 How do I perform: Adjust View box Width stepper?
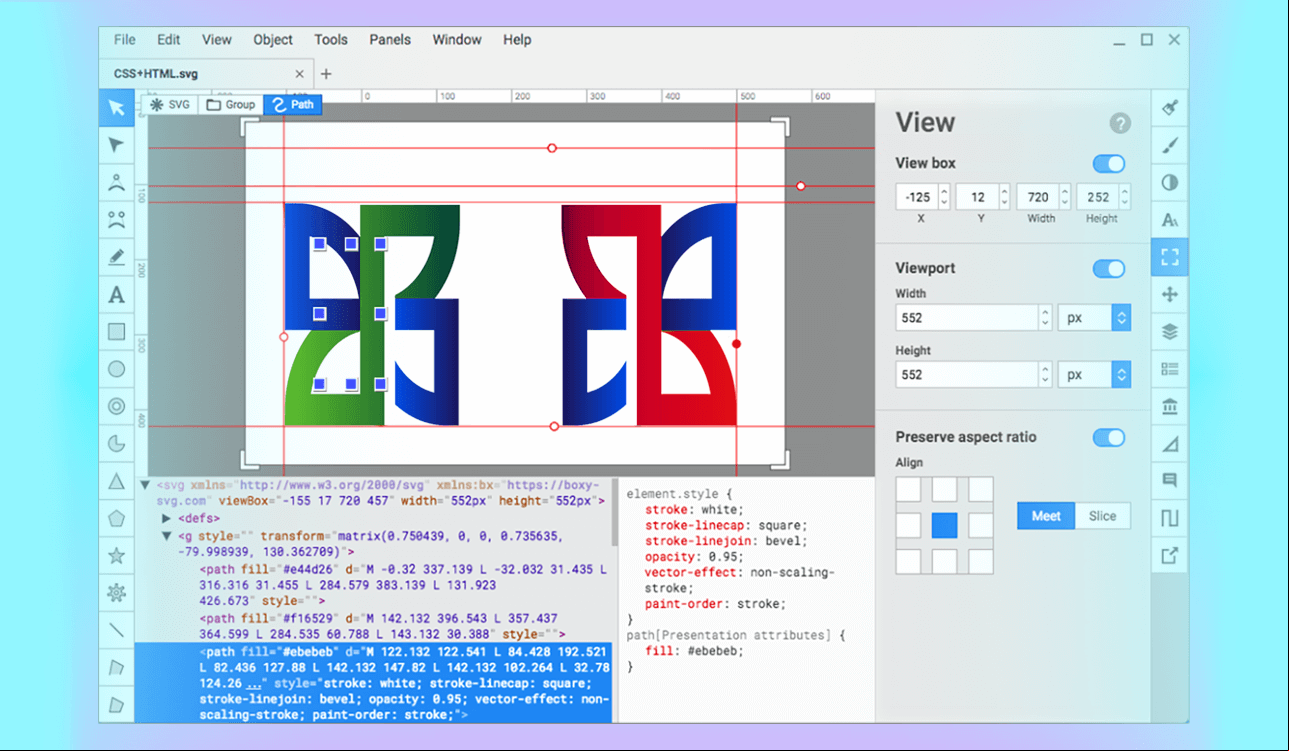coord(1065,197)
